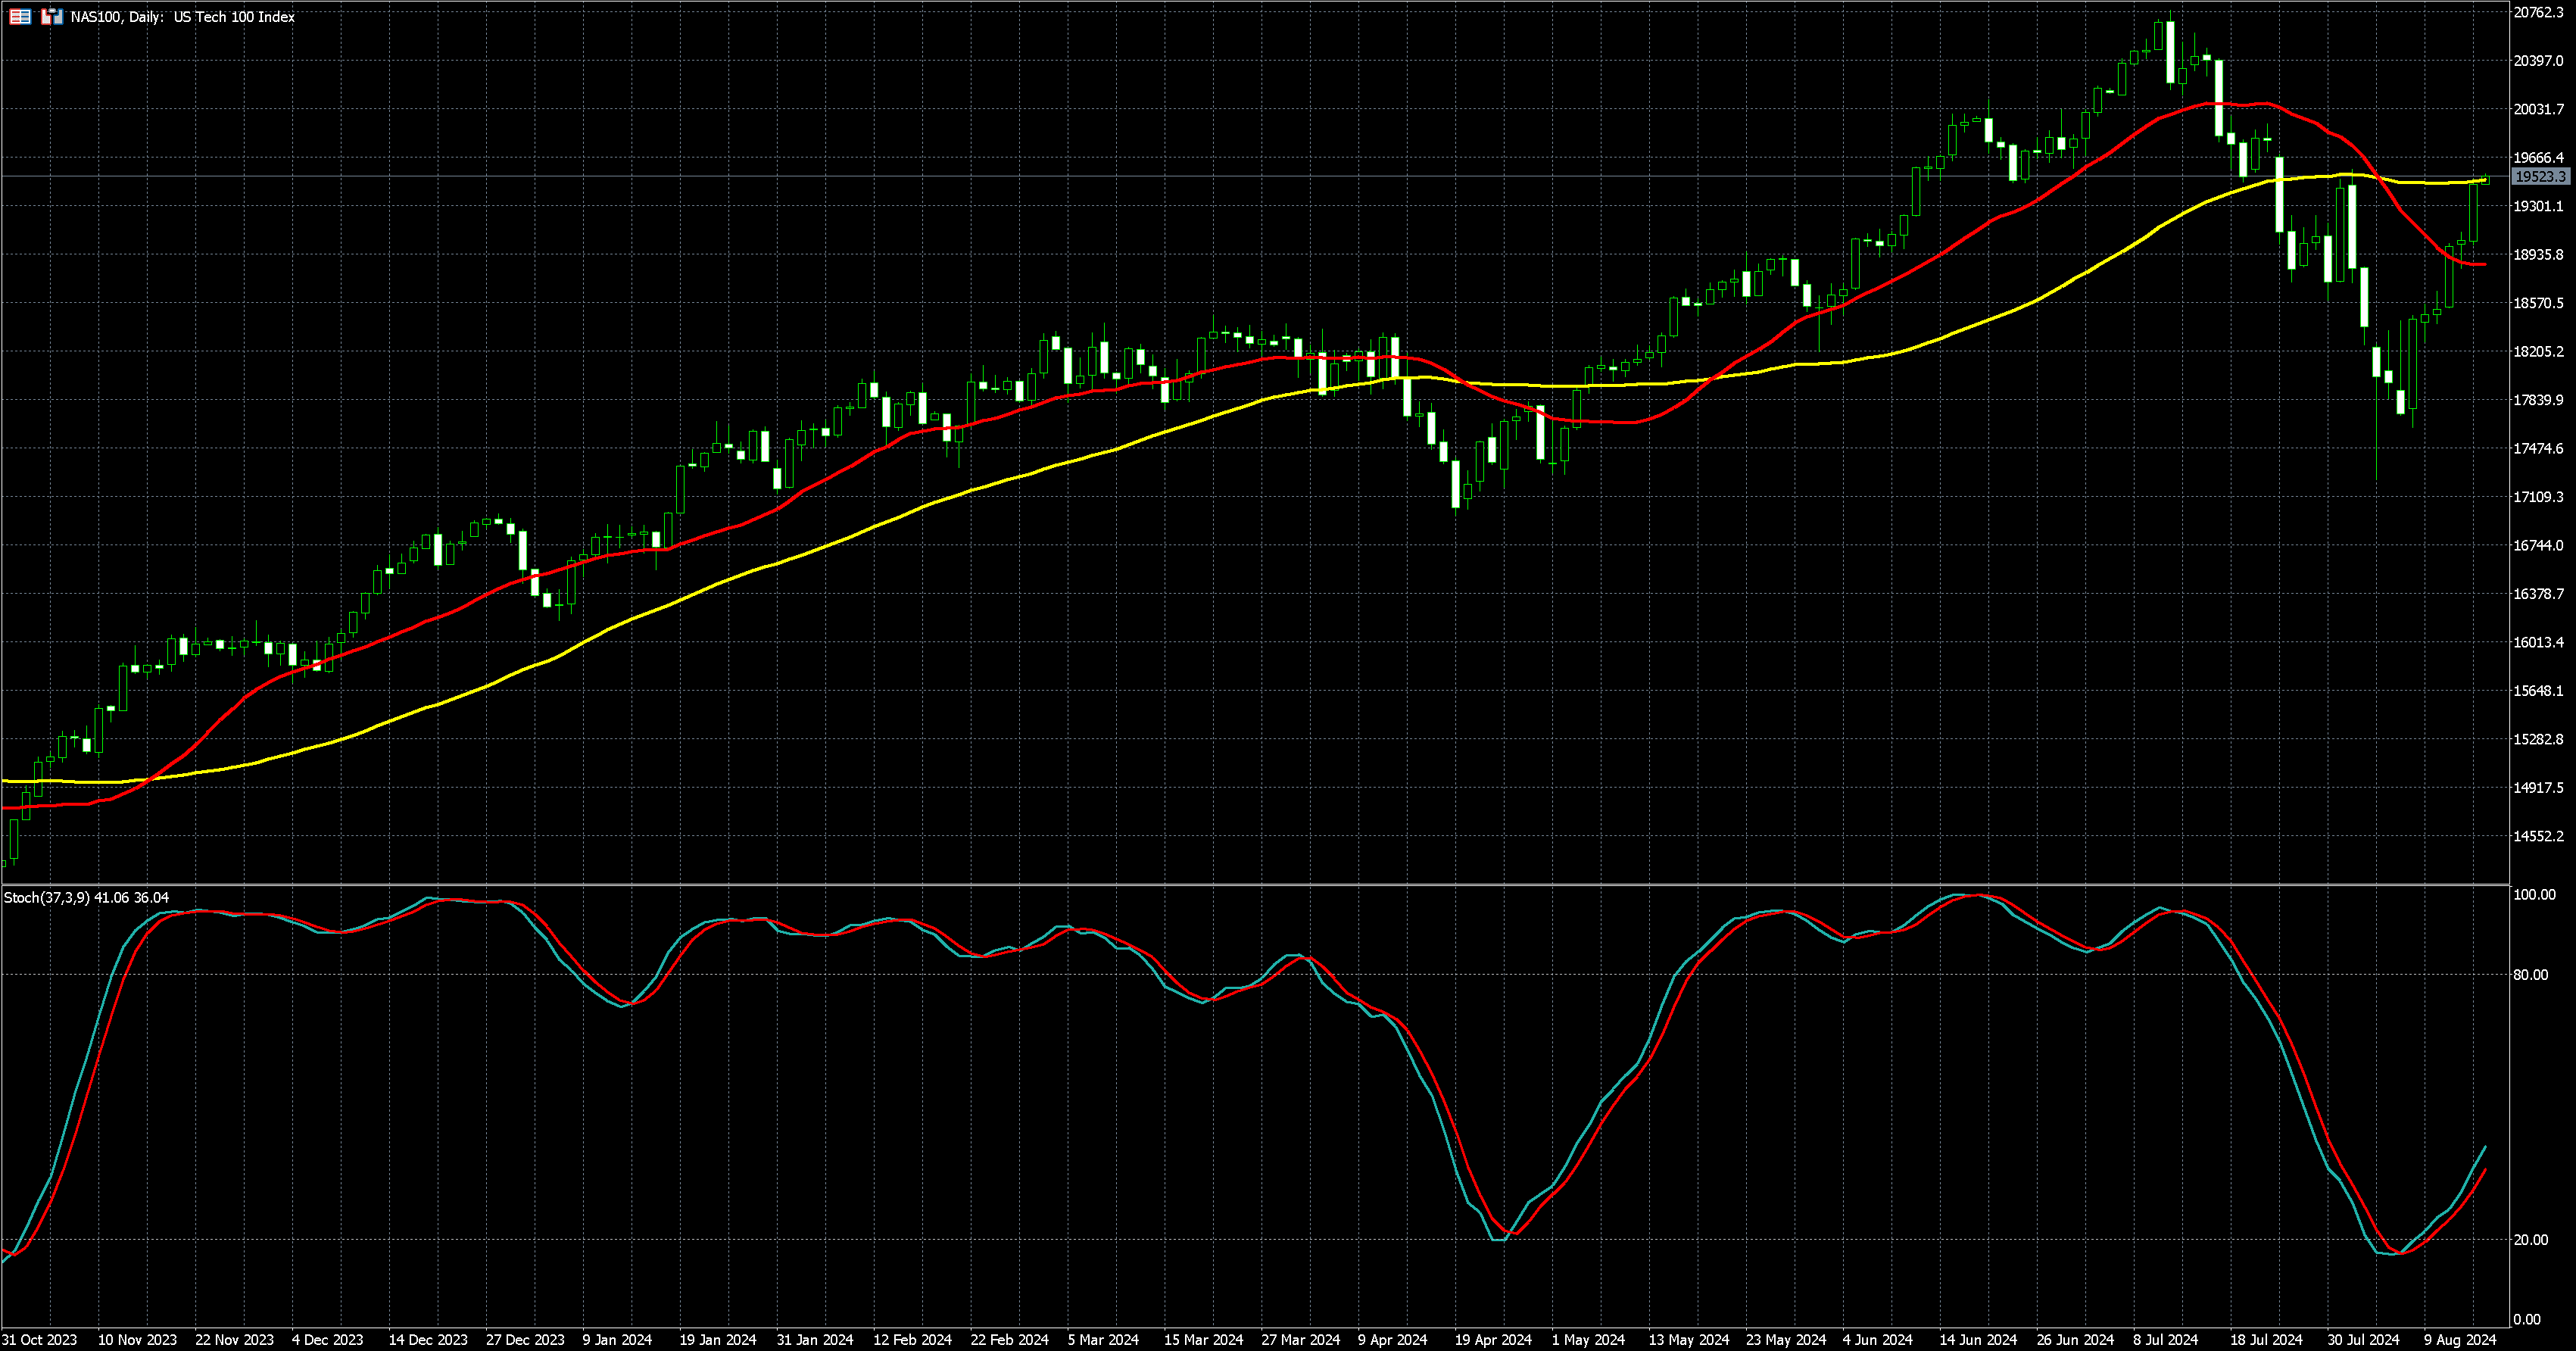Click the 20.00 stochastic level label
The width and height of the screenshot is (2576, 1351).
tap(2531, 1240)
